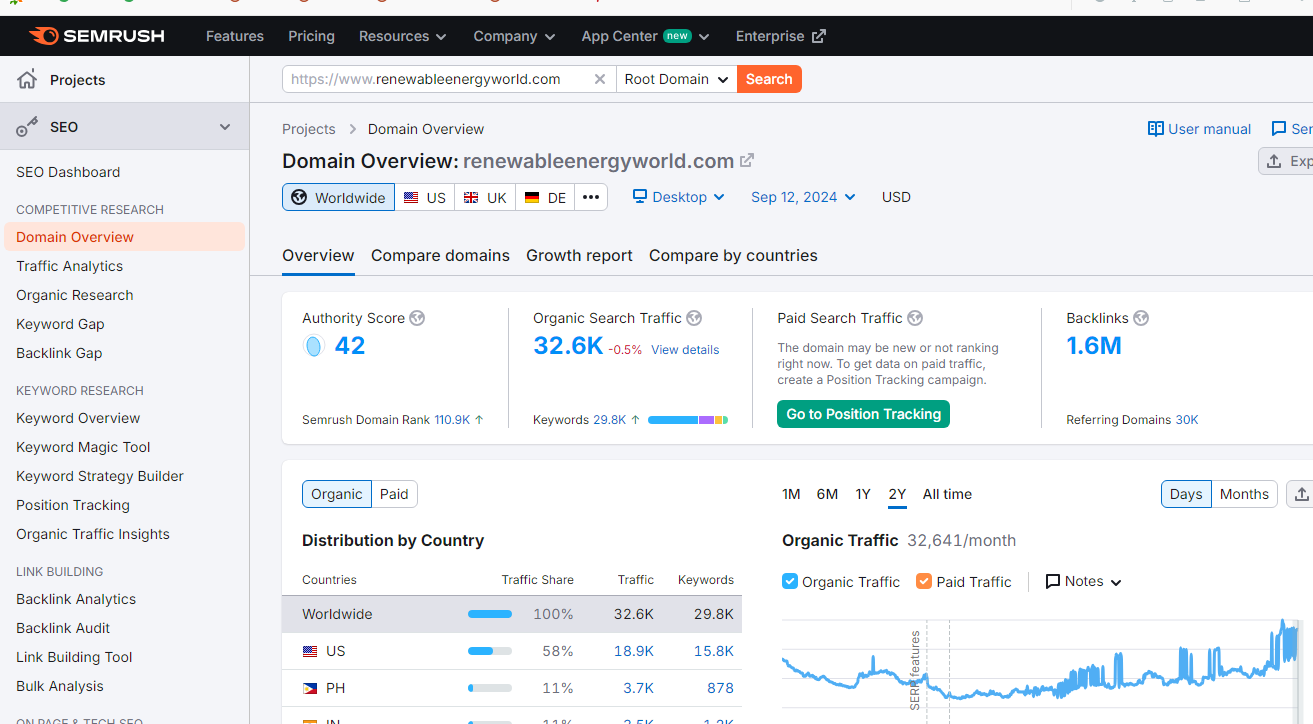
Task: Click the domain URL input field
Action: point(435,79)
